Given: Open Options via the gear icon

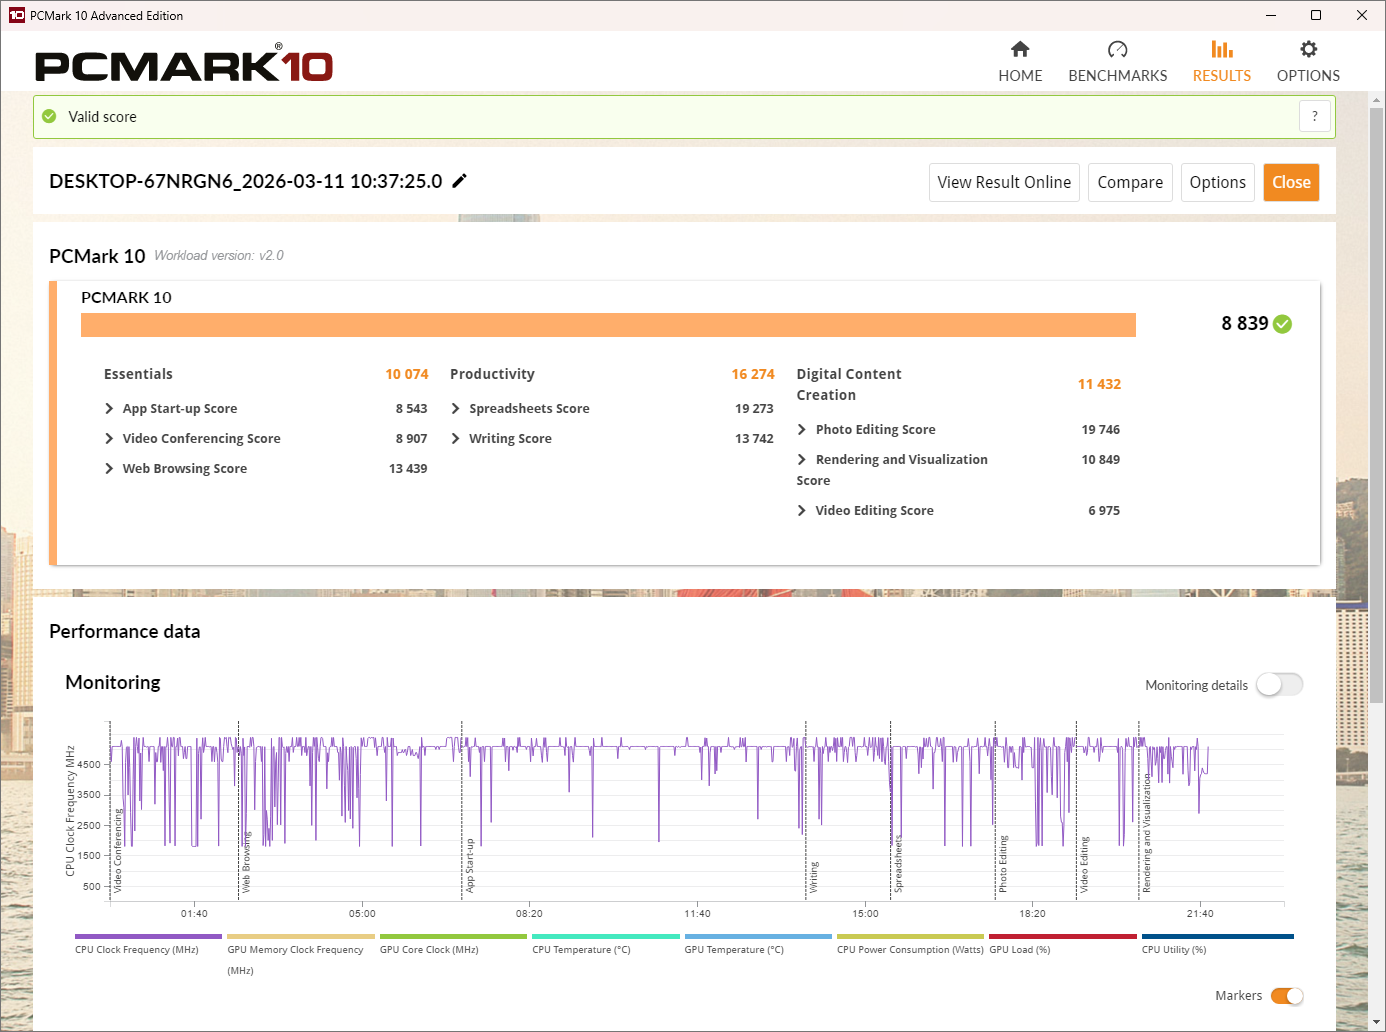Looking at the screenshot, I should (x=1308, y=50).
